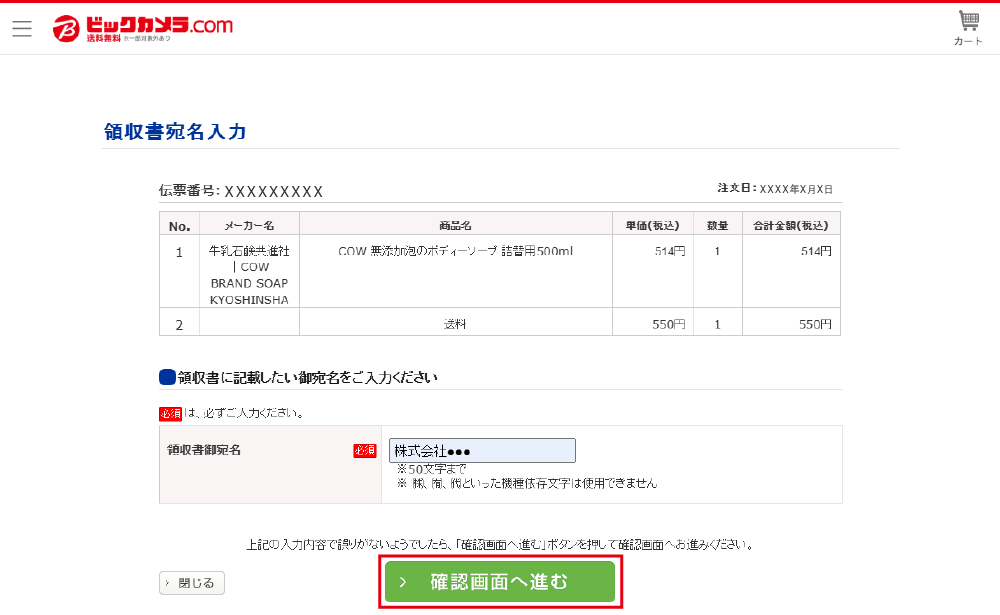Screen dimensions: 1000x615
Task: Select the ※50文字まで note
Action: click(x=431, y=469)
